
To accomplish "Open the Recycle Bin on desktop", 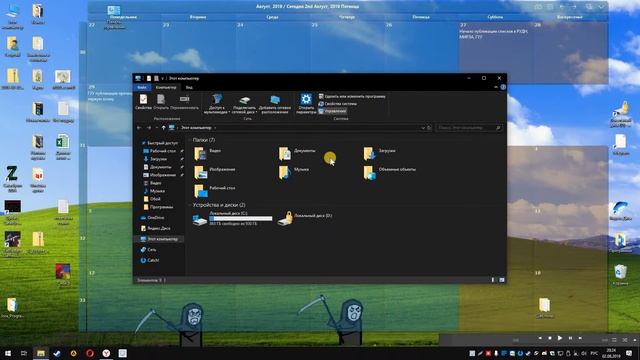I will (620, 274).
